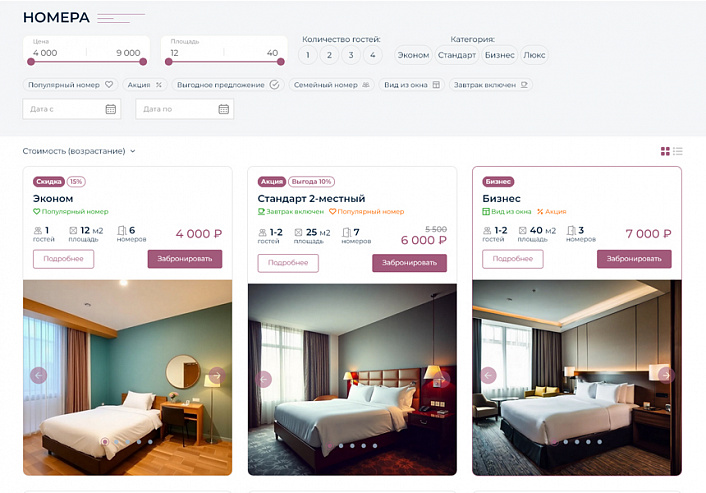The height and width of the screenshot is (493, 706).
Task: Toggle 'Завтрак включен' filter chip
Action: pos(490,85)
